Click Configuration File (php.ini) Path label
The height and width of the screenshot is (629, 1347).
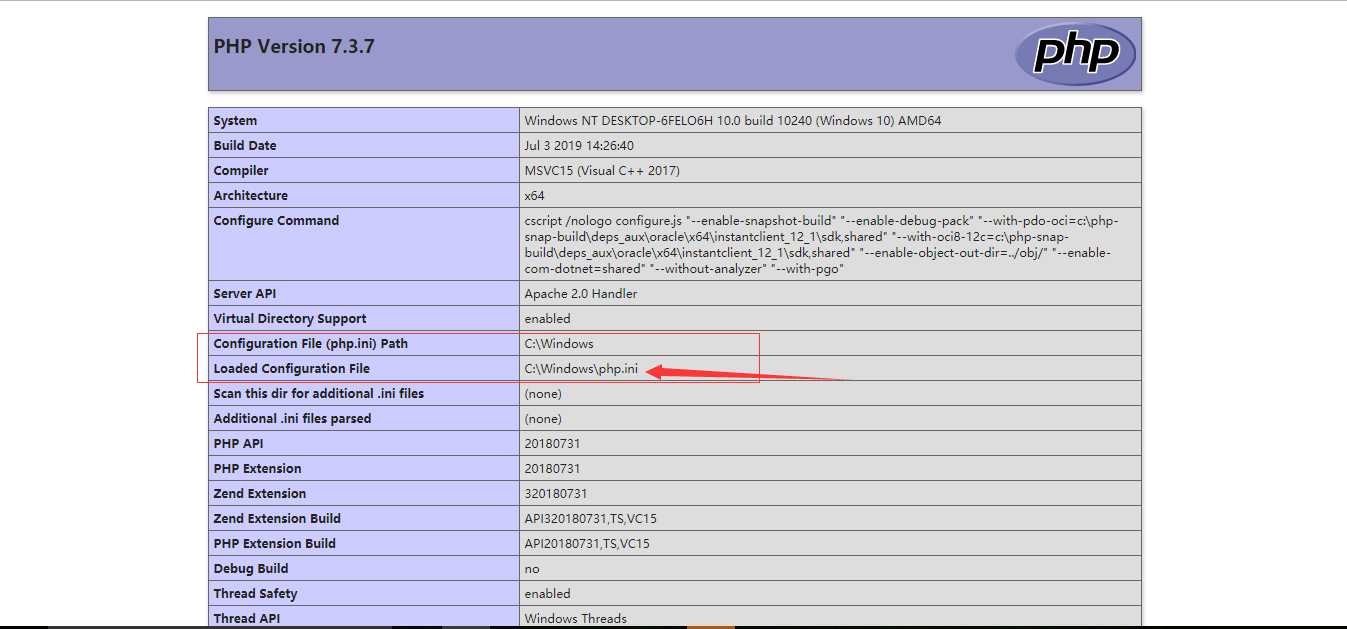coord(311,344)
